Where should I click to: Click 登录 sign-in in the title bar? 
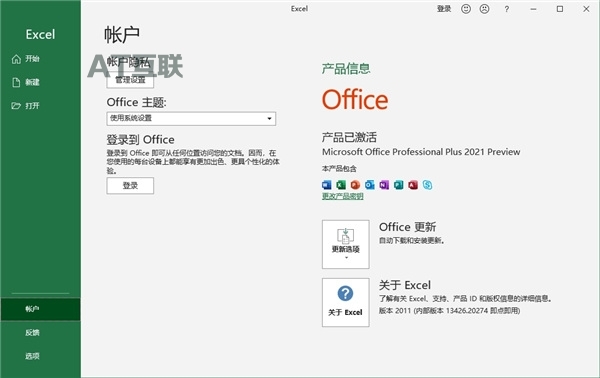coord(444,9)
